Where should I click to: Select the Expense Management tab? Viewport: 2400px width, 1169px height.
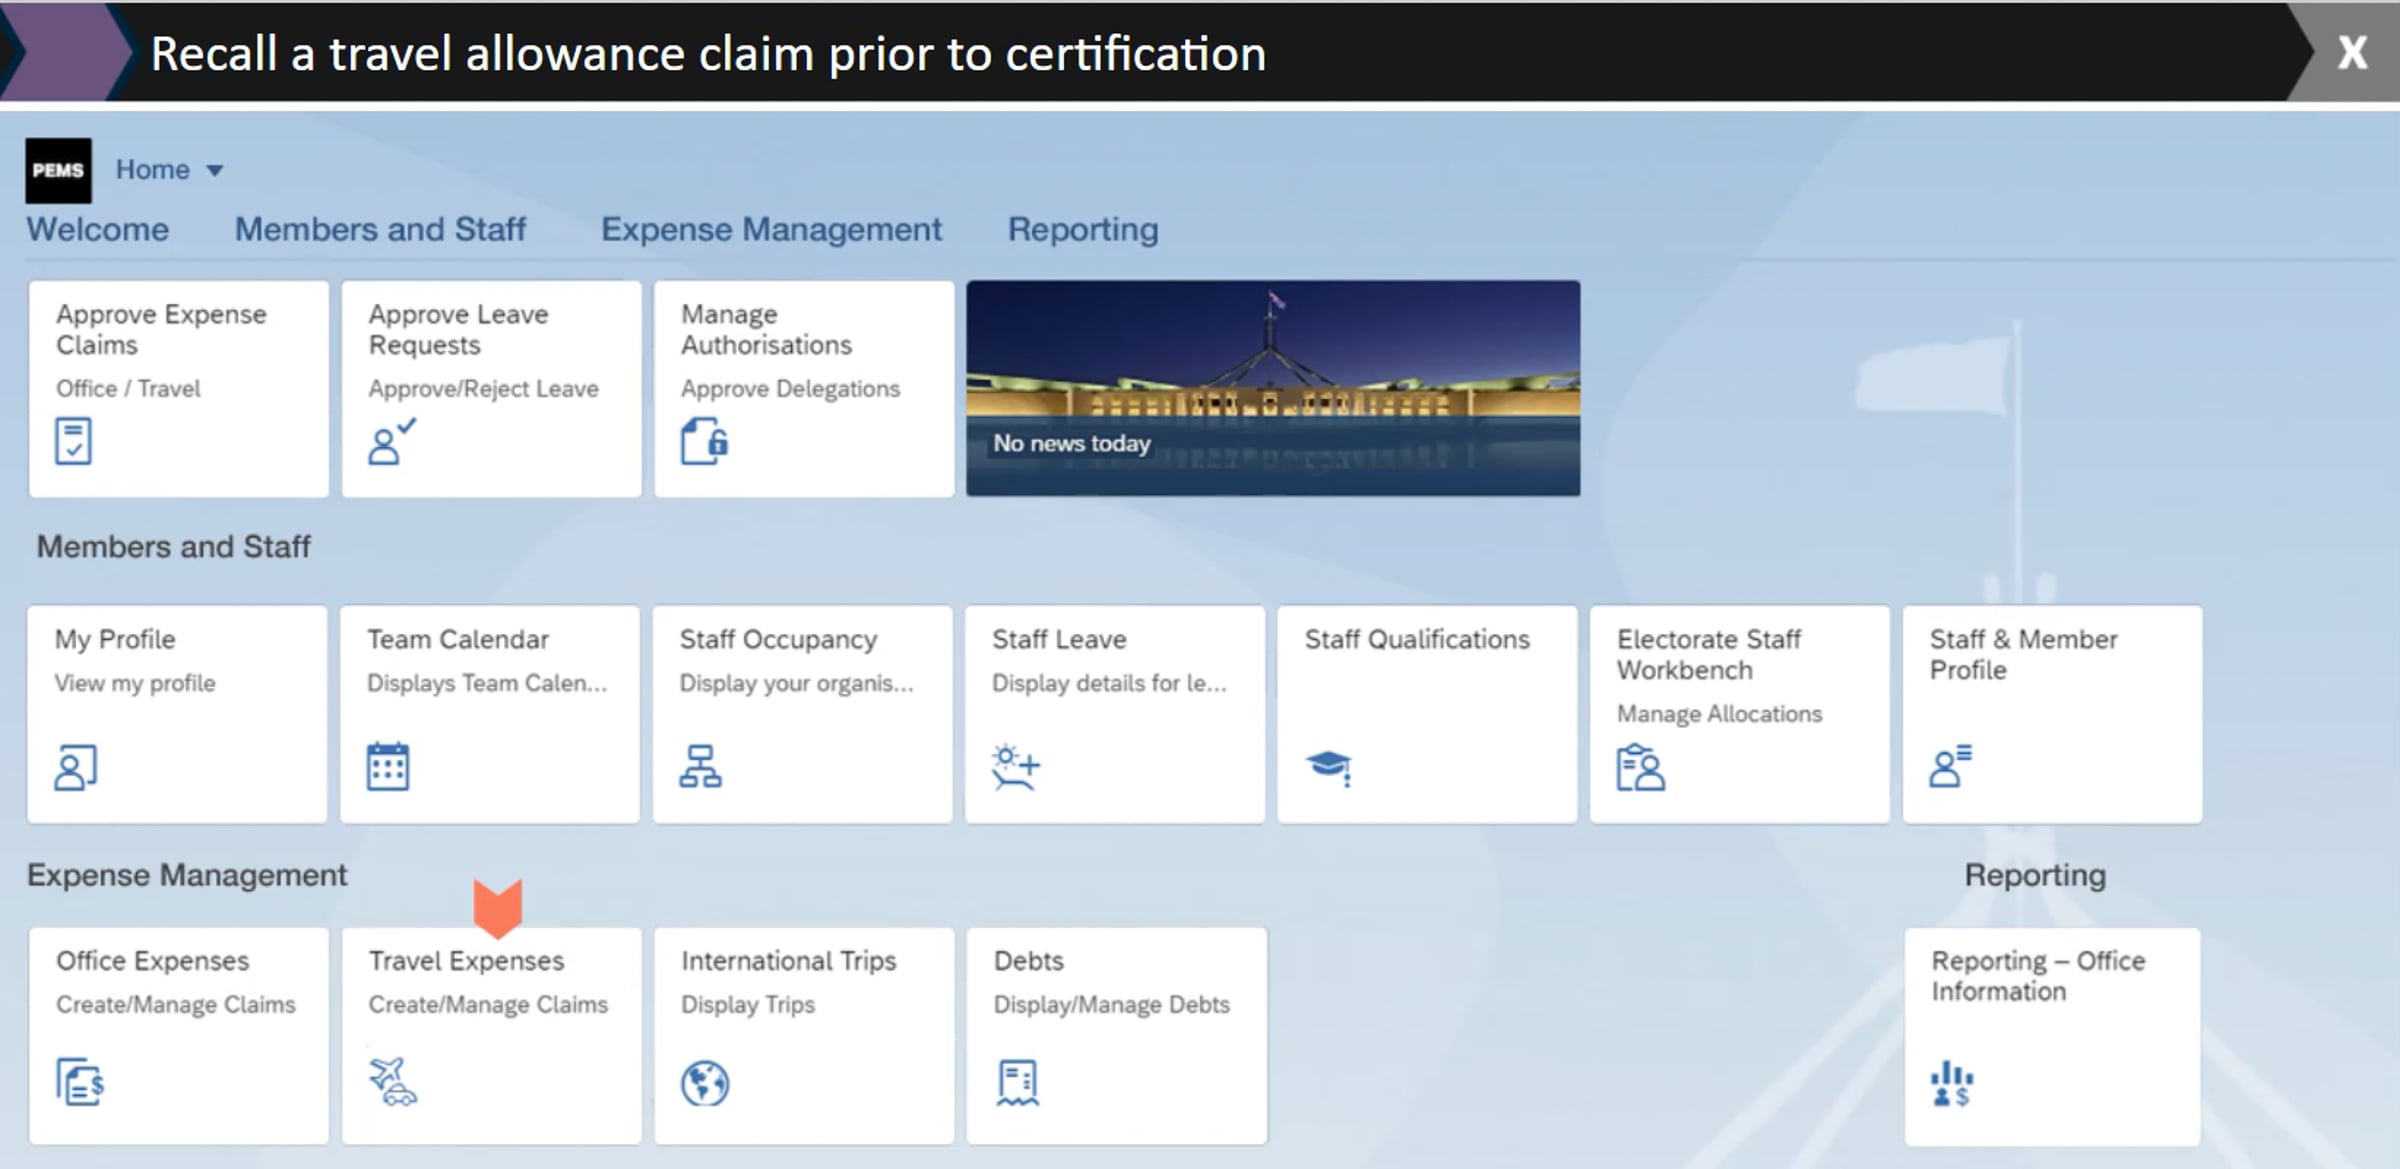771,229
